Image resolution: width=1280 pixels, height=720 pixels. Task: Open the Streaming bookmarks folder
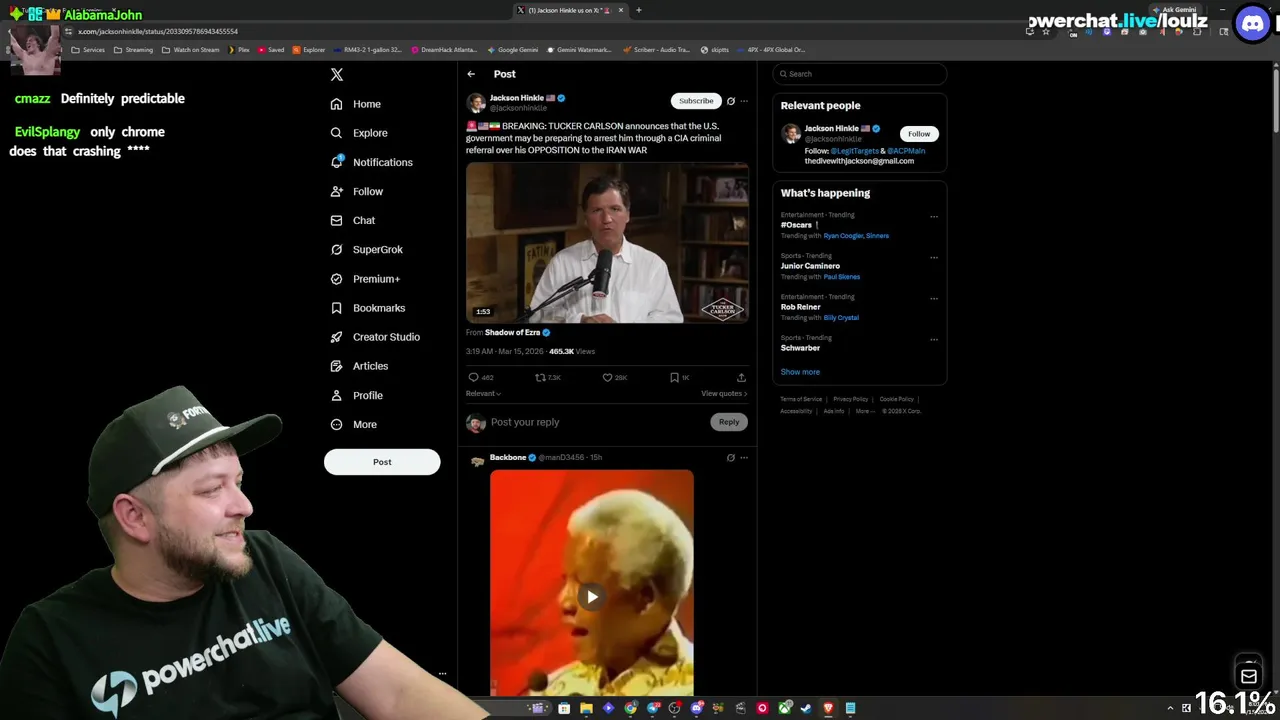click(133, 50)
